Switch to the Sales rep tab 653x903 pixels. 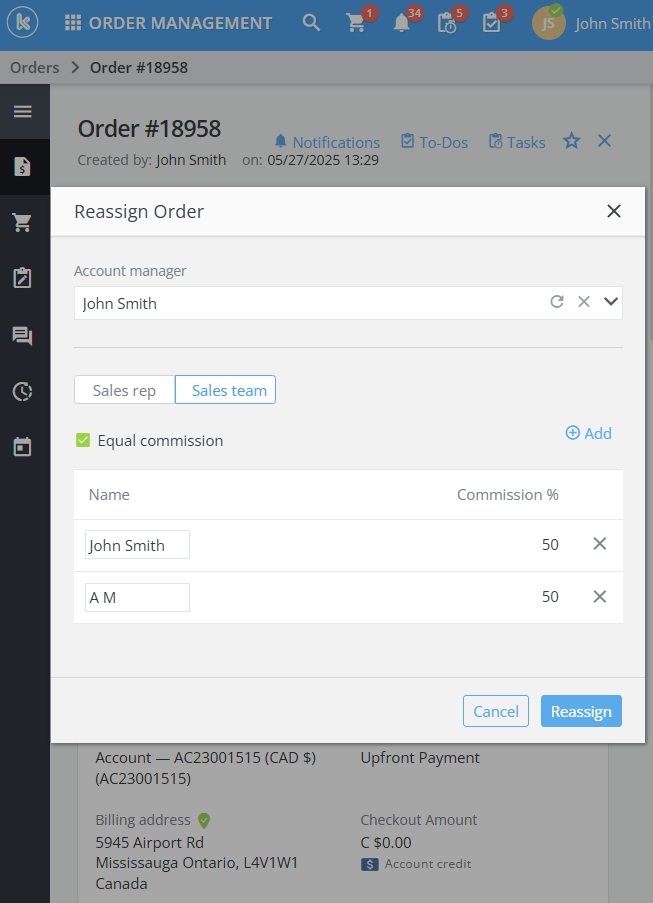click(x=124, y=390)
